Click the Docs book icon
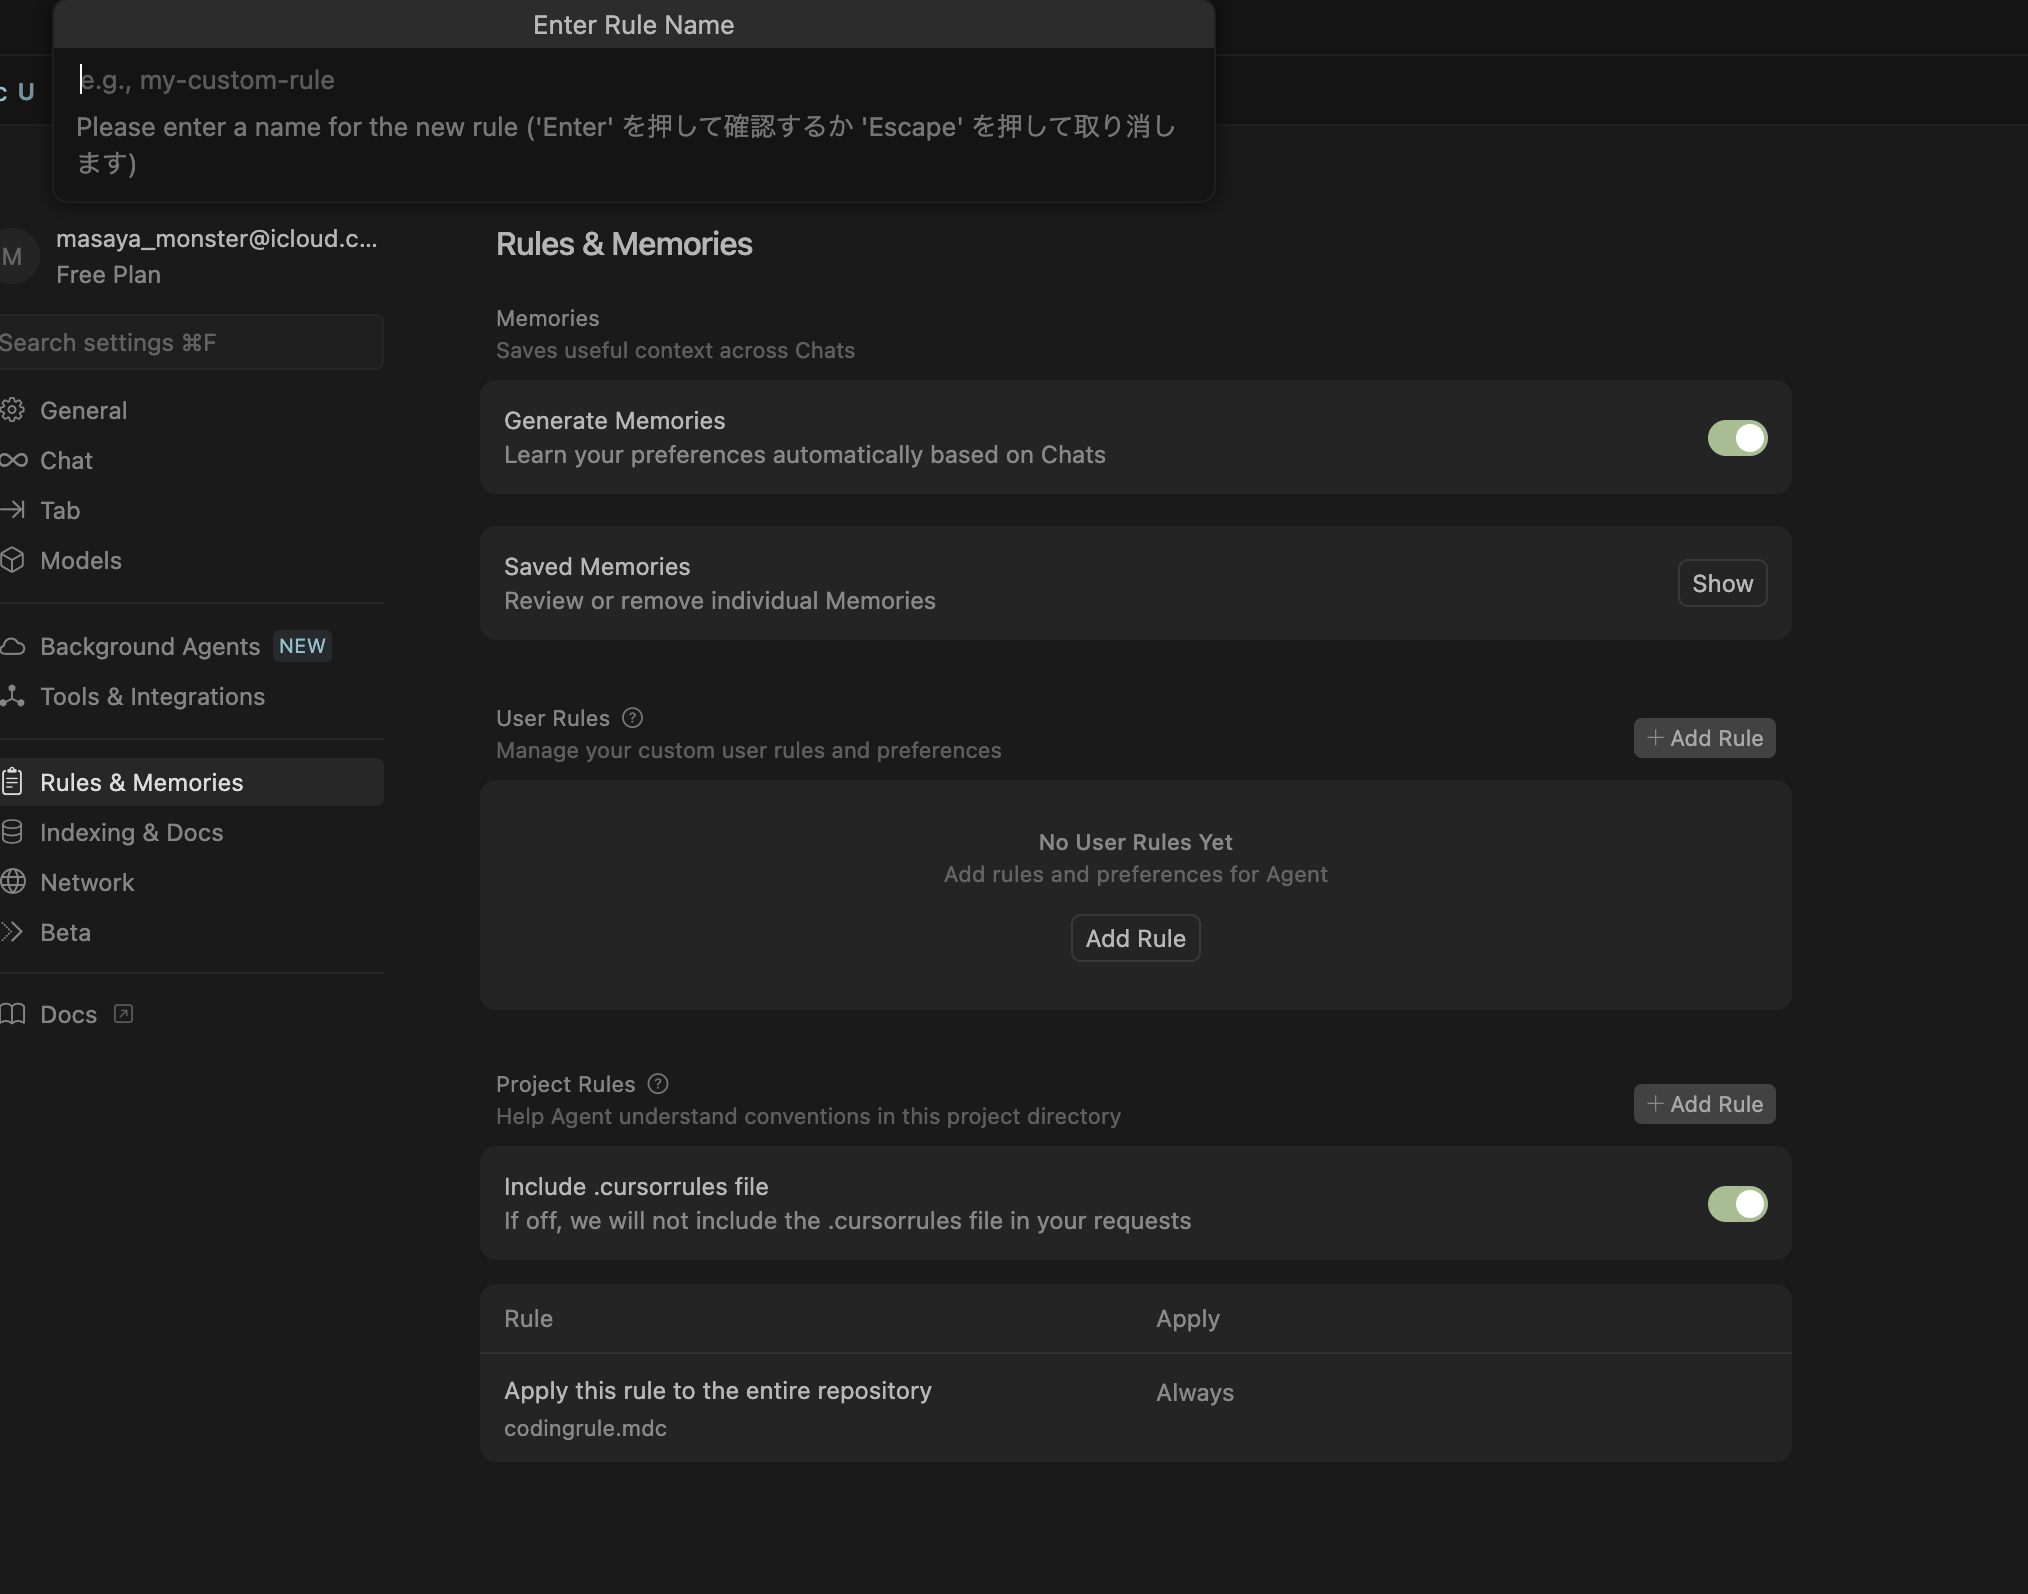The width and height of the screenshot is (2028, 1594). point(13,1014)
